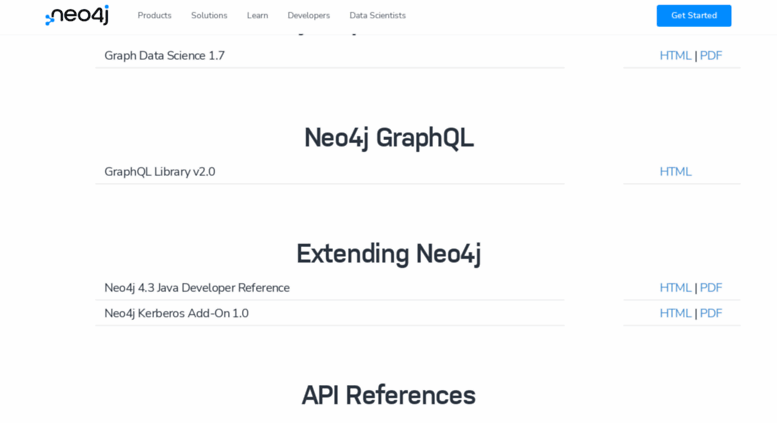Open the Data Scientists menu

378,15
